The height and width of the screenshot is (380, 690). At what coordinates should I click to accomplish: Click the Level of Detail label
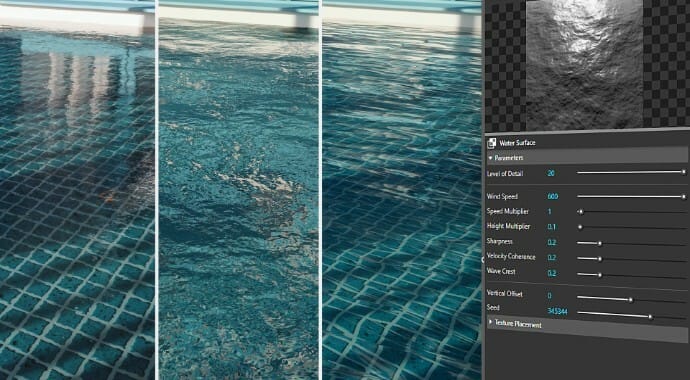coord(505,173)
